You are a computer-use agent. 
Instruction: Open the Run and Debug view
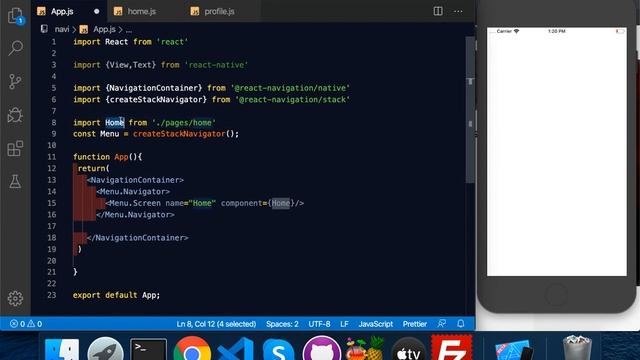(15, 115)
